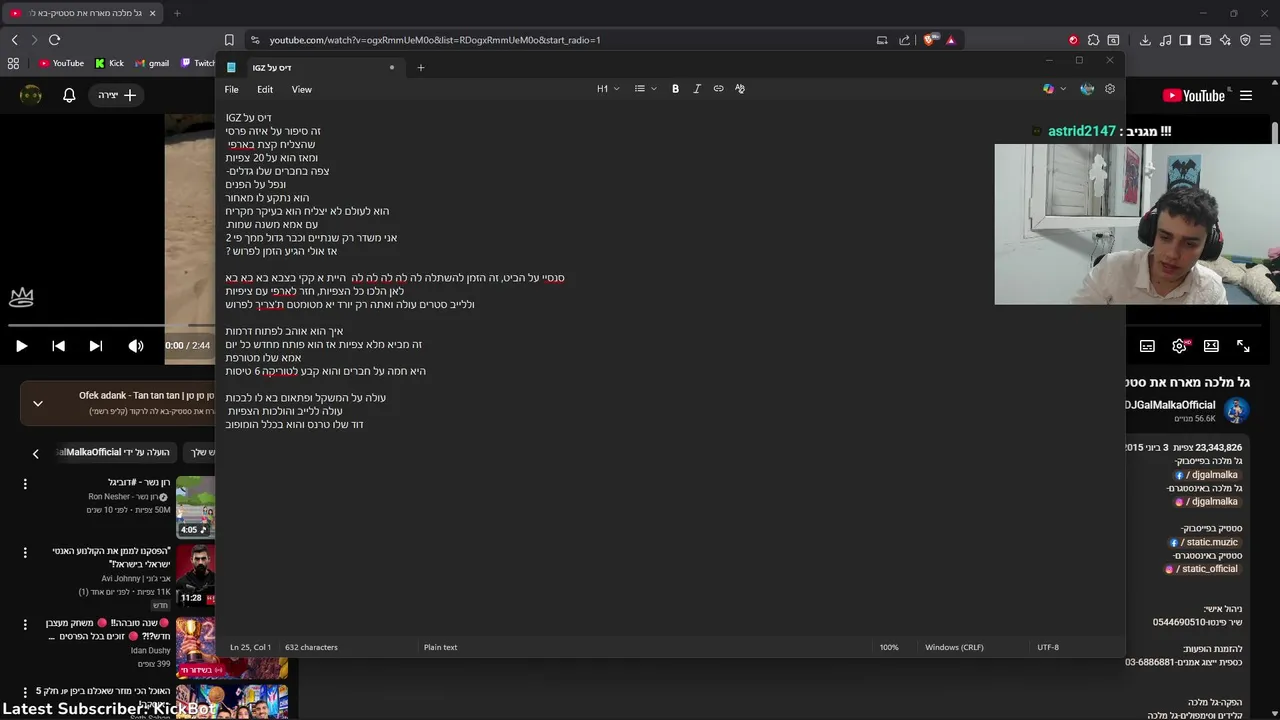Mute the video volume
This screenshot has height=720, width=1280.
coord(136,346)
